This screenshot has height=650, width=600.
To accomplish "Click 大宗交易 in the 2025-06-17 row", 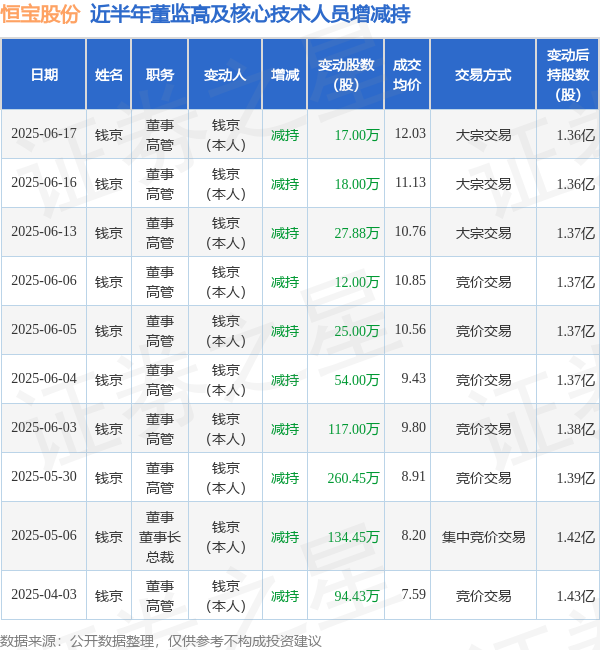I will pos(483,135).
